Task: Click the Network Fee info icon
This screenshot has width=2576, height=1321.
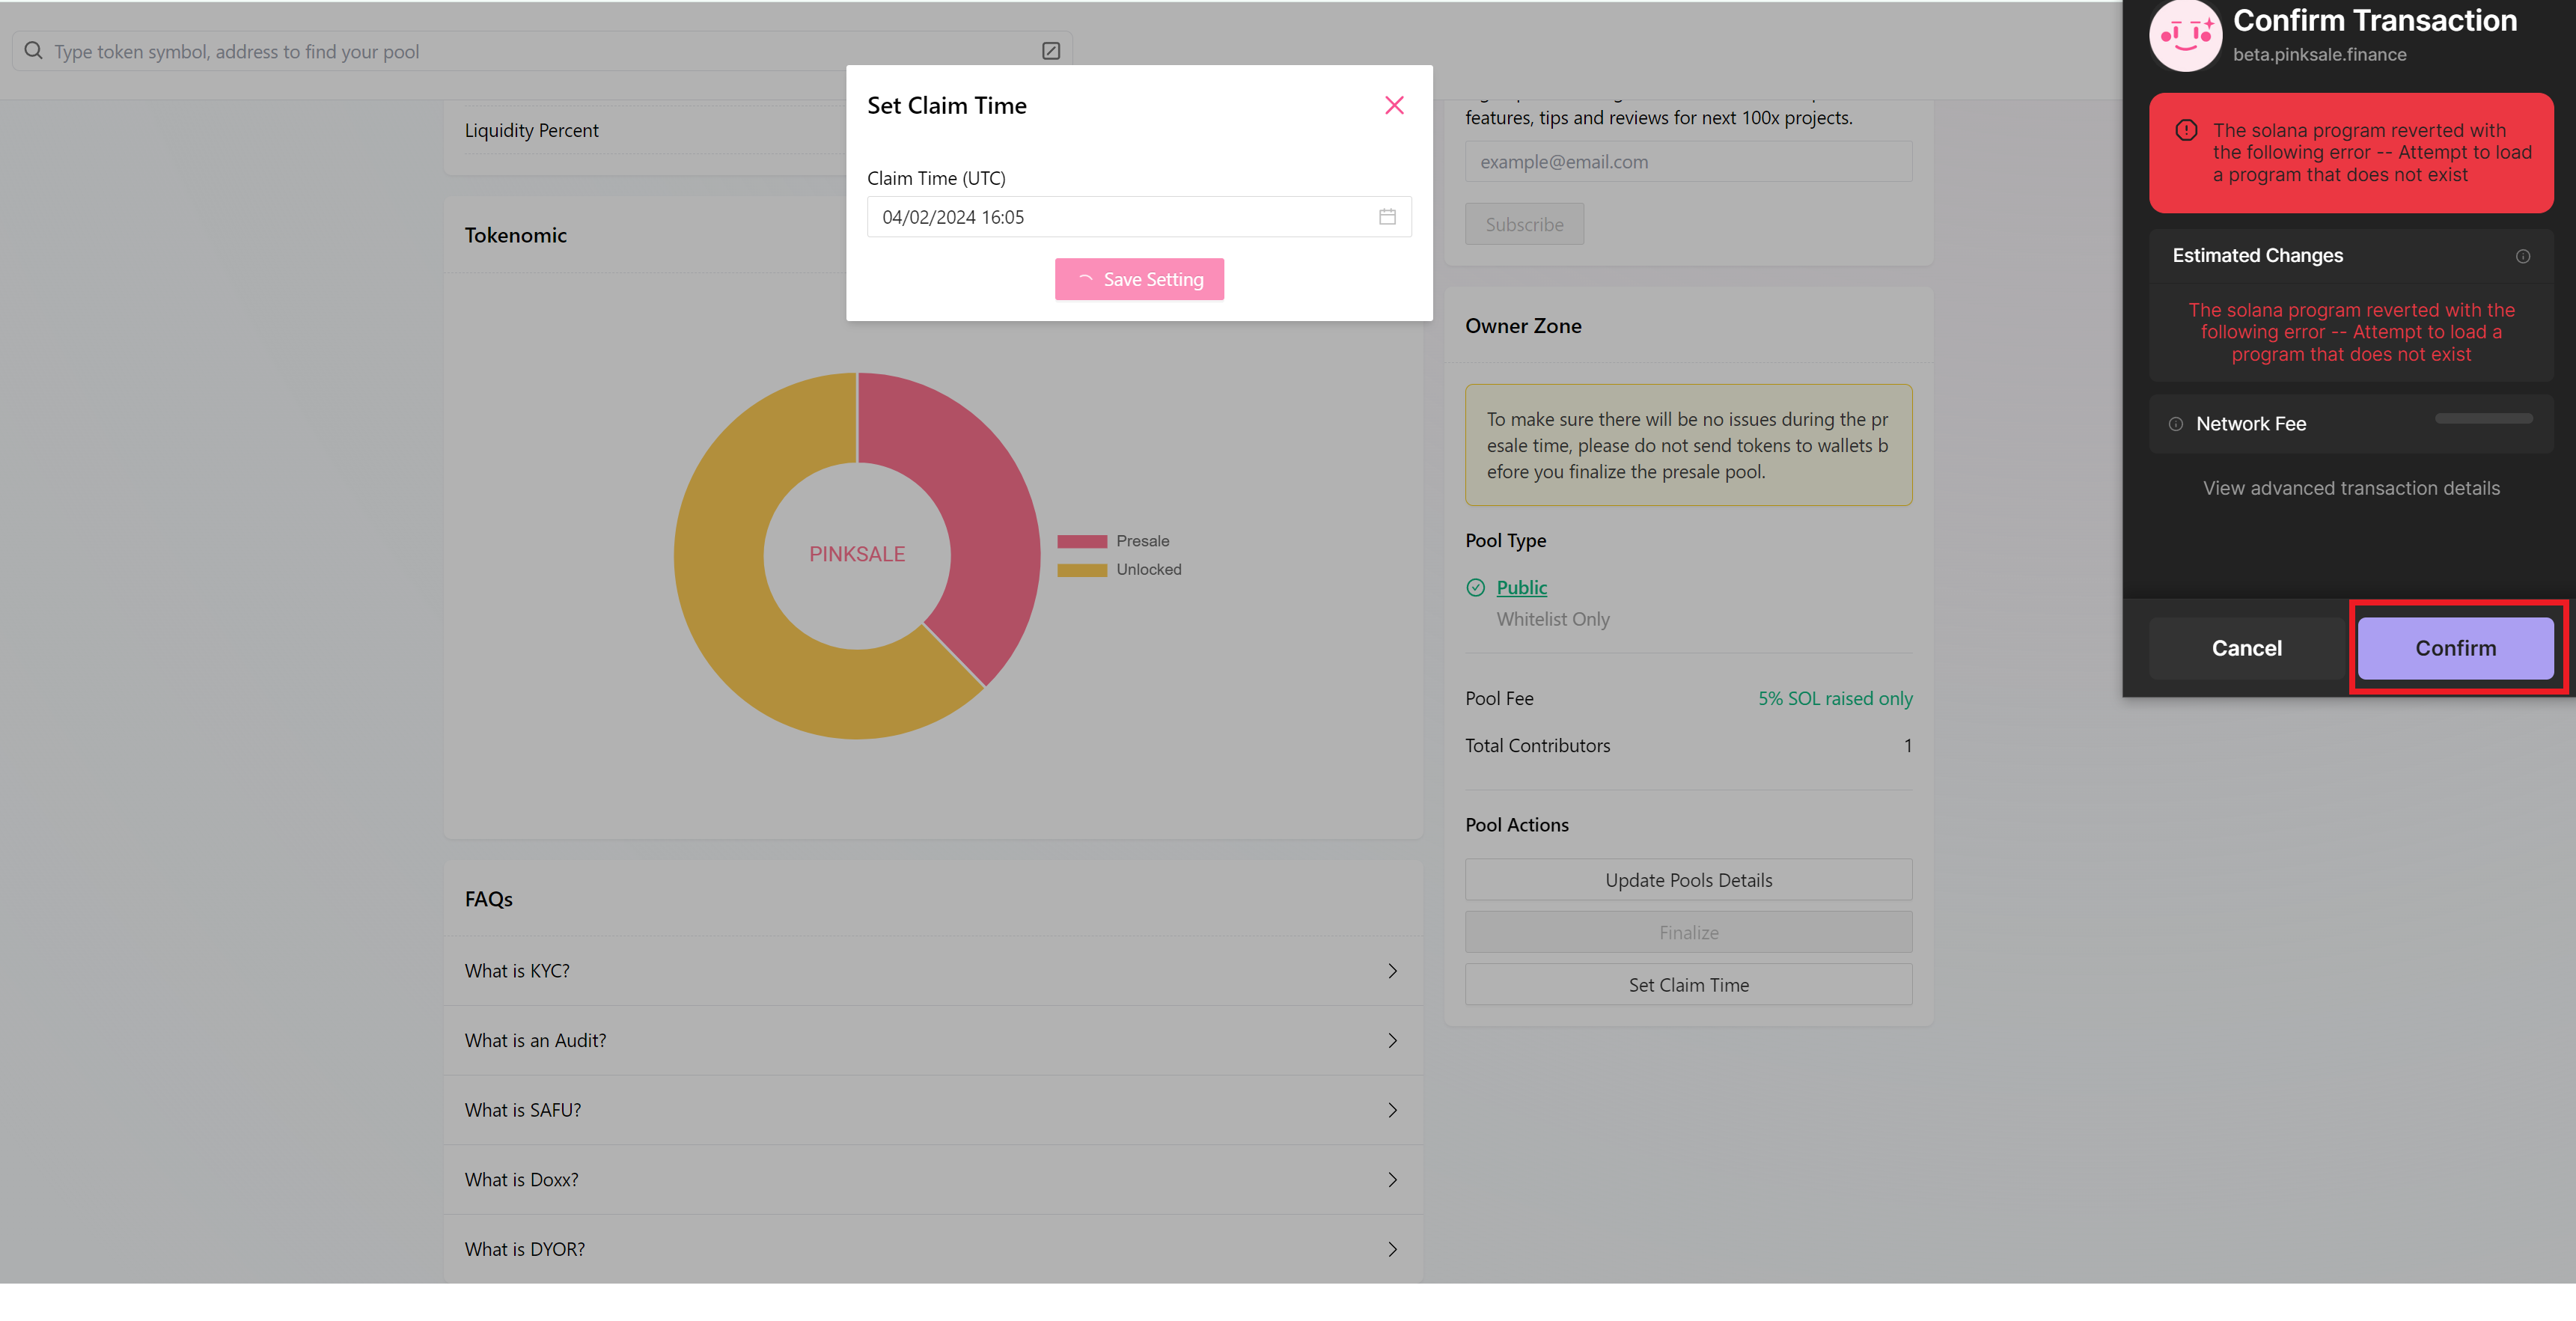Action: (x=2175, y=424)
